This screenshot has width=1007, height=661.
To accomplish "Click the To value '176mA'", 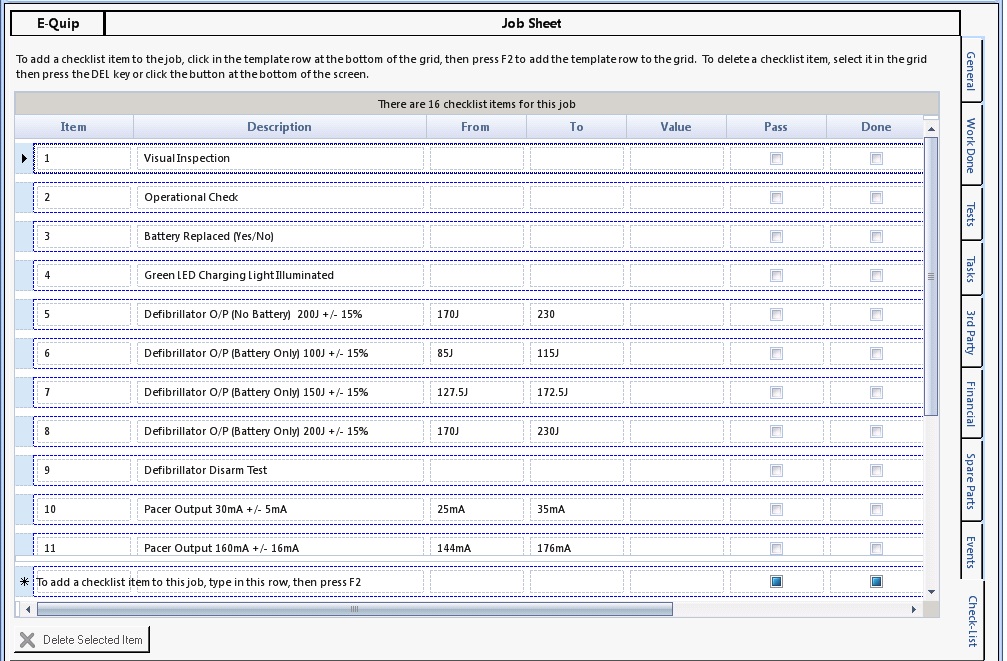I will (x=577, y=547).
